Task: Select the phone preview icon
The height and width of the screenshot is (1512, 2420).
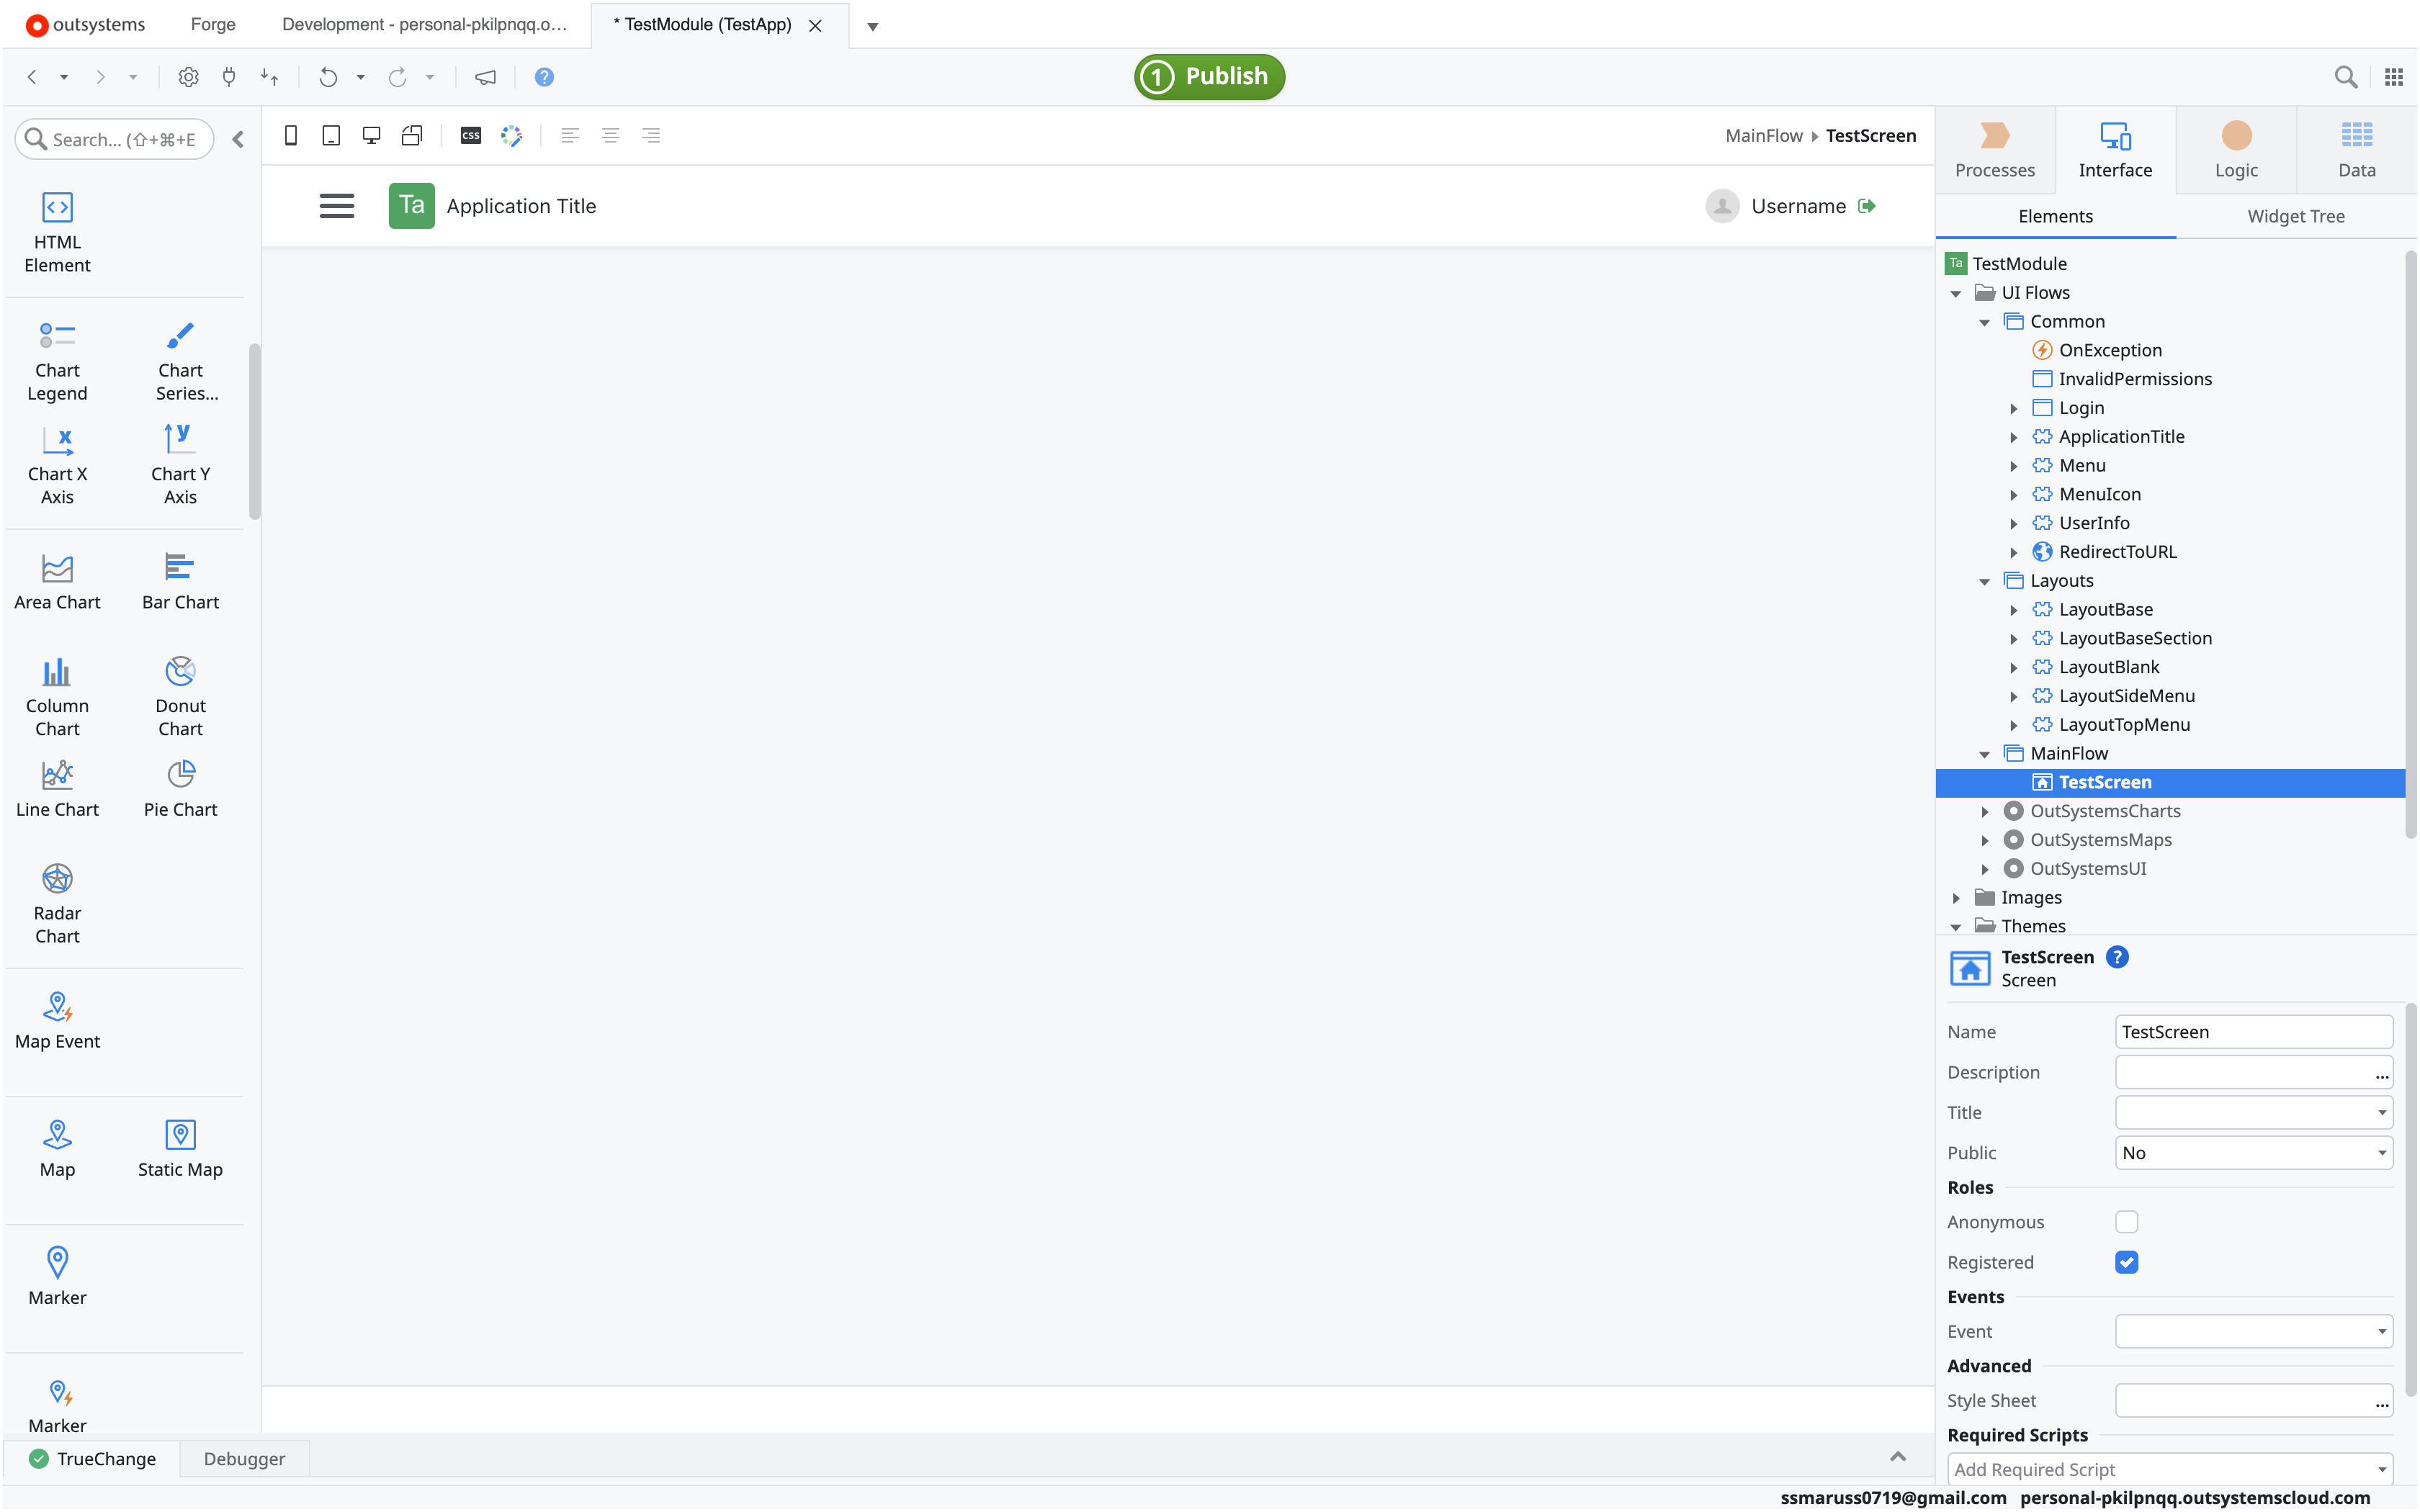Action: (291, 135)
